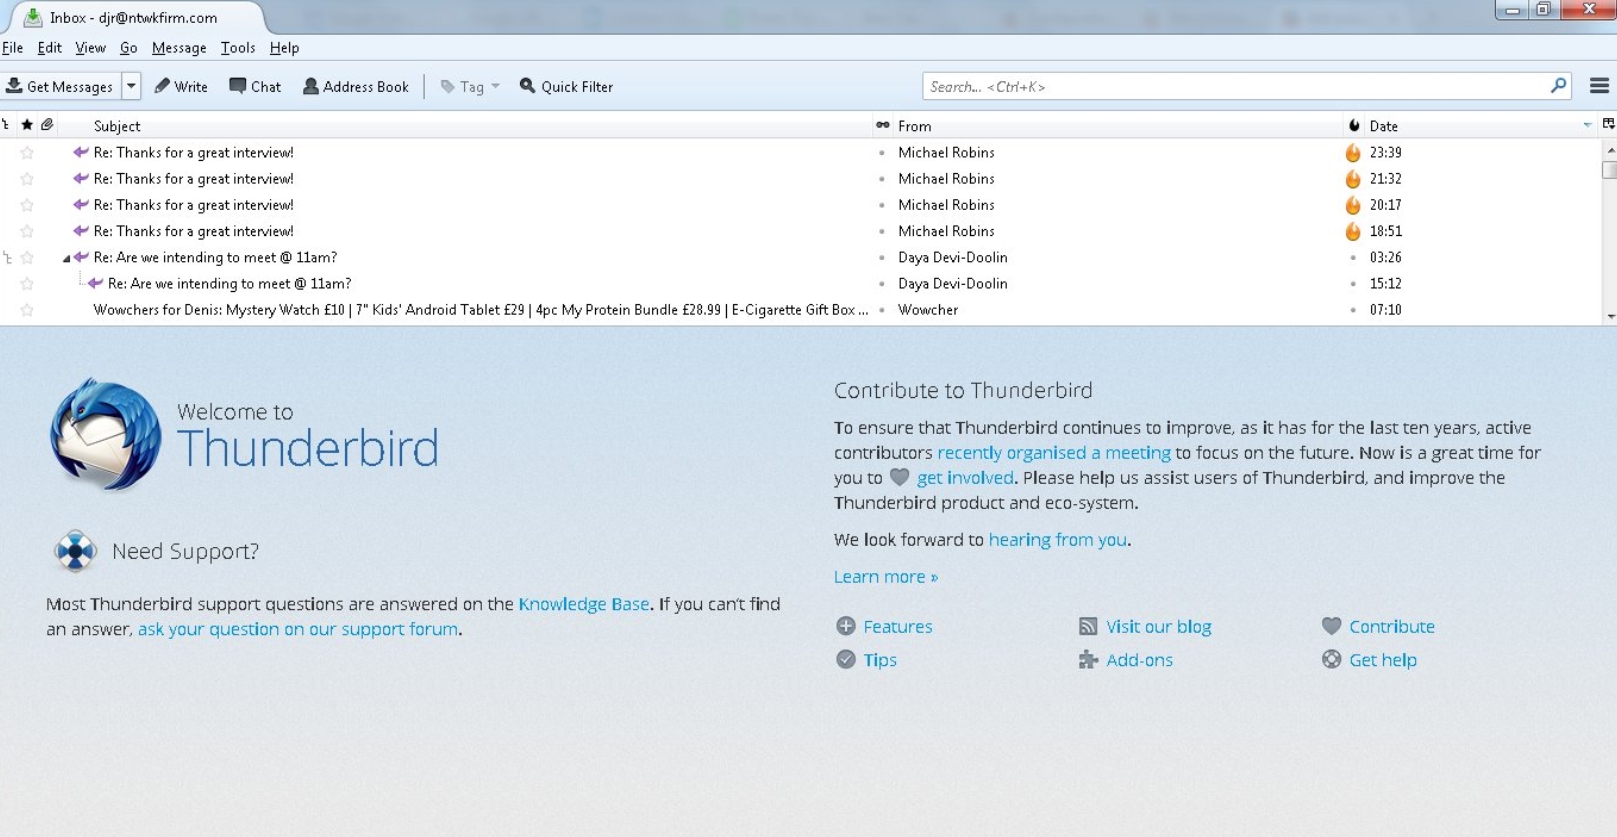Toggle junk flame on 18:51 message
Viewport: 1617px width, 837px height.
1353,231
